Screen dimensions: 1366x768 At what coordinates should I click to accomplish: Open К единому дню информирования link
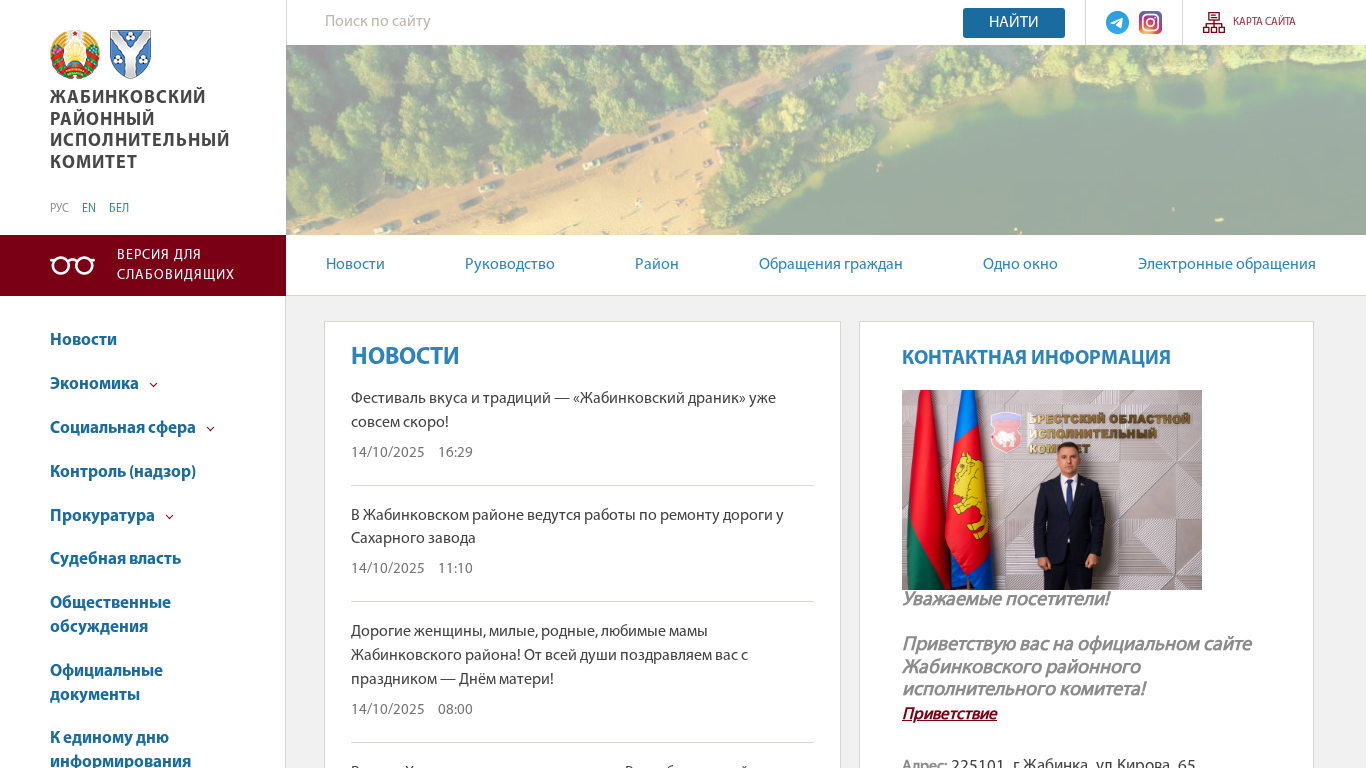(x=120, y=750)
